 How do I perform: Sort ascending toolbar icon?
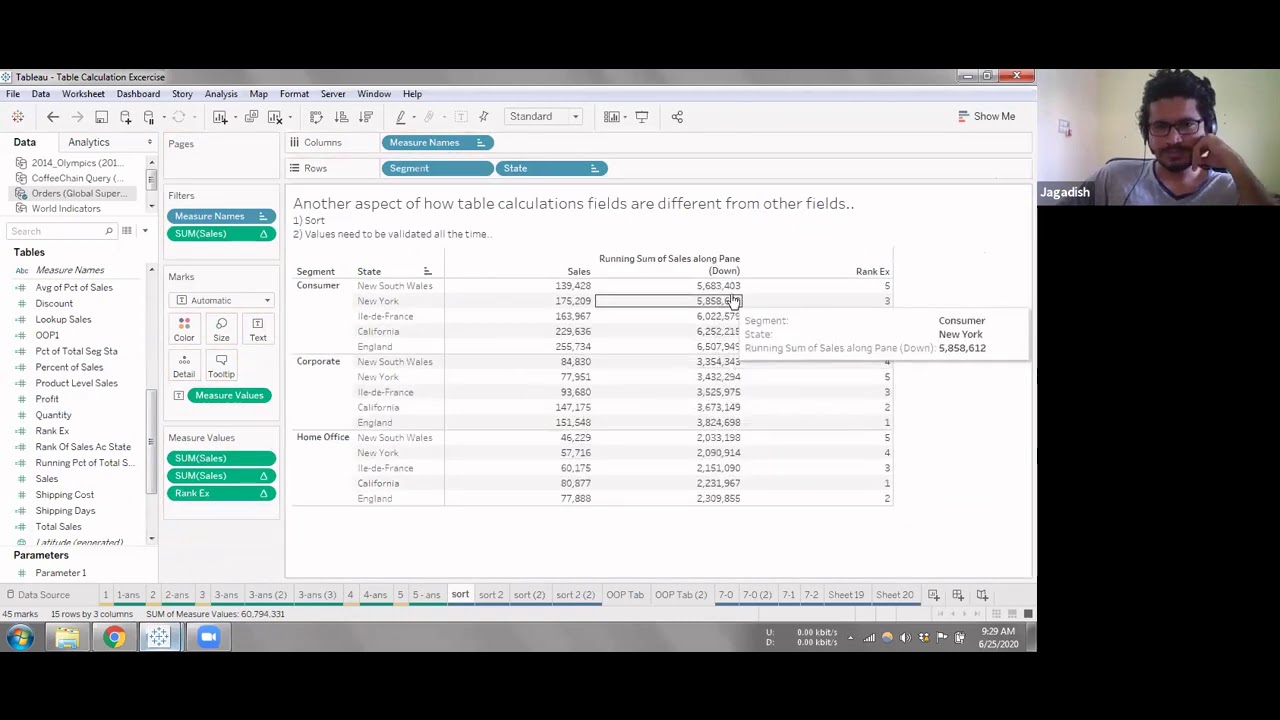pos(341,117)
